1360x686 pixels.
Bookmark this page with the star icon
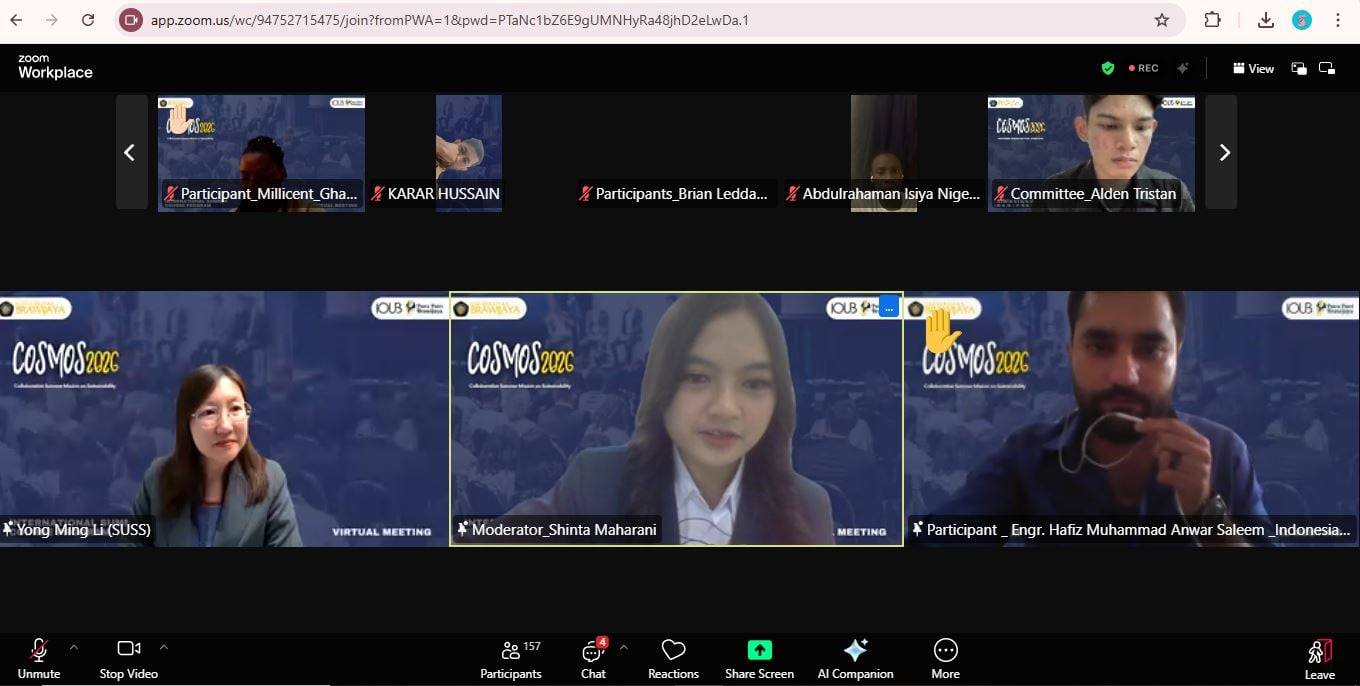pyautogui.click(x=1162, y=20)
